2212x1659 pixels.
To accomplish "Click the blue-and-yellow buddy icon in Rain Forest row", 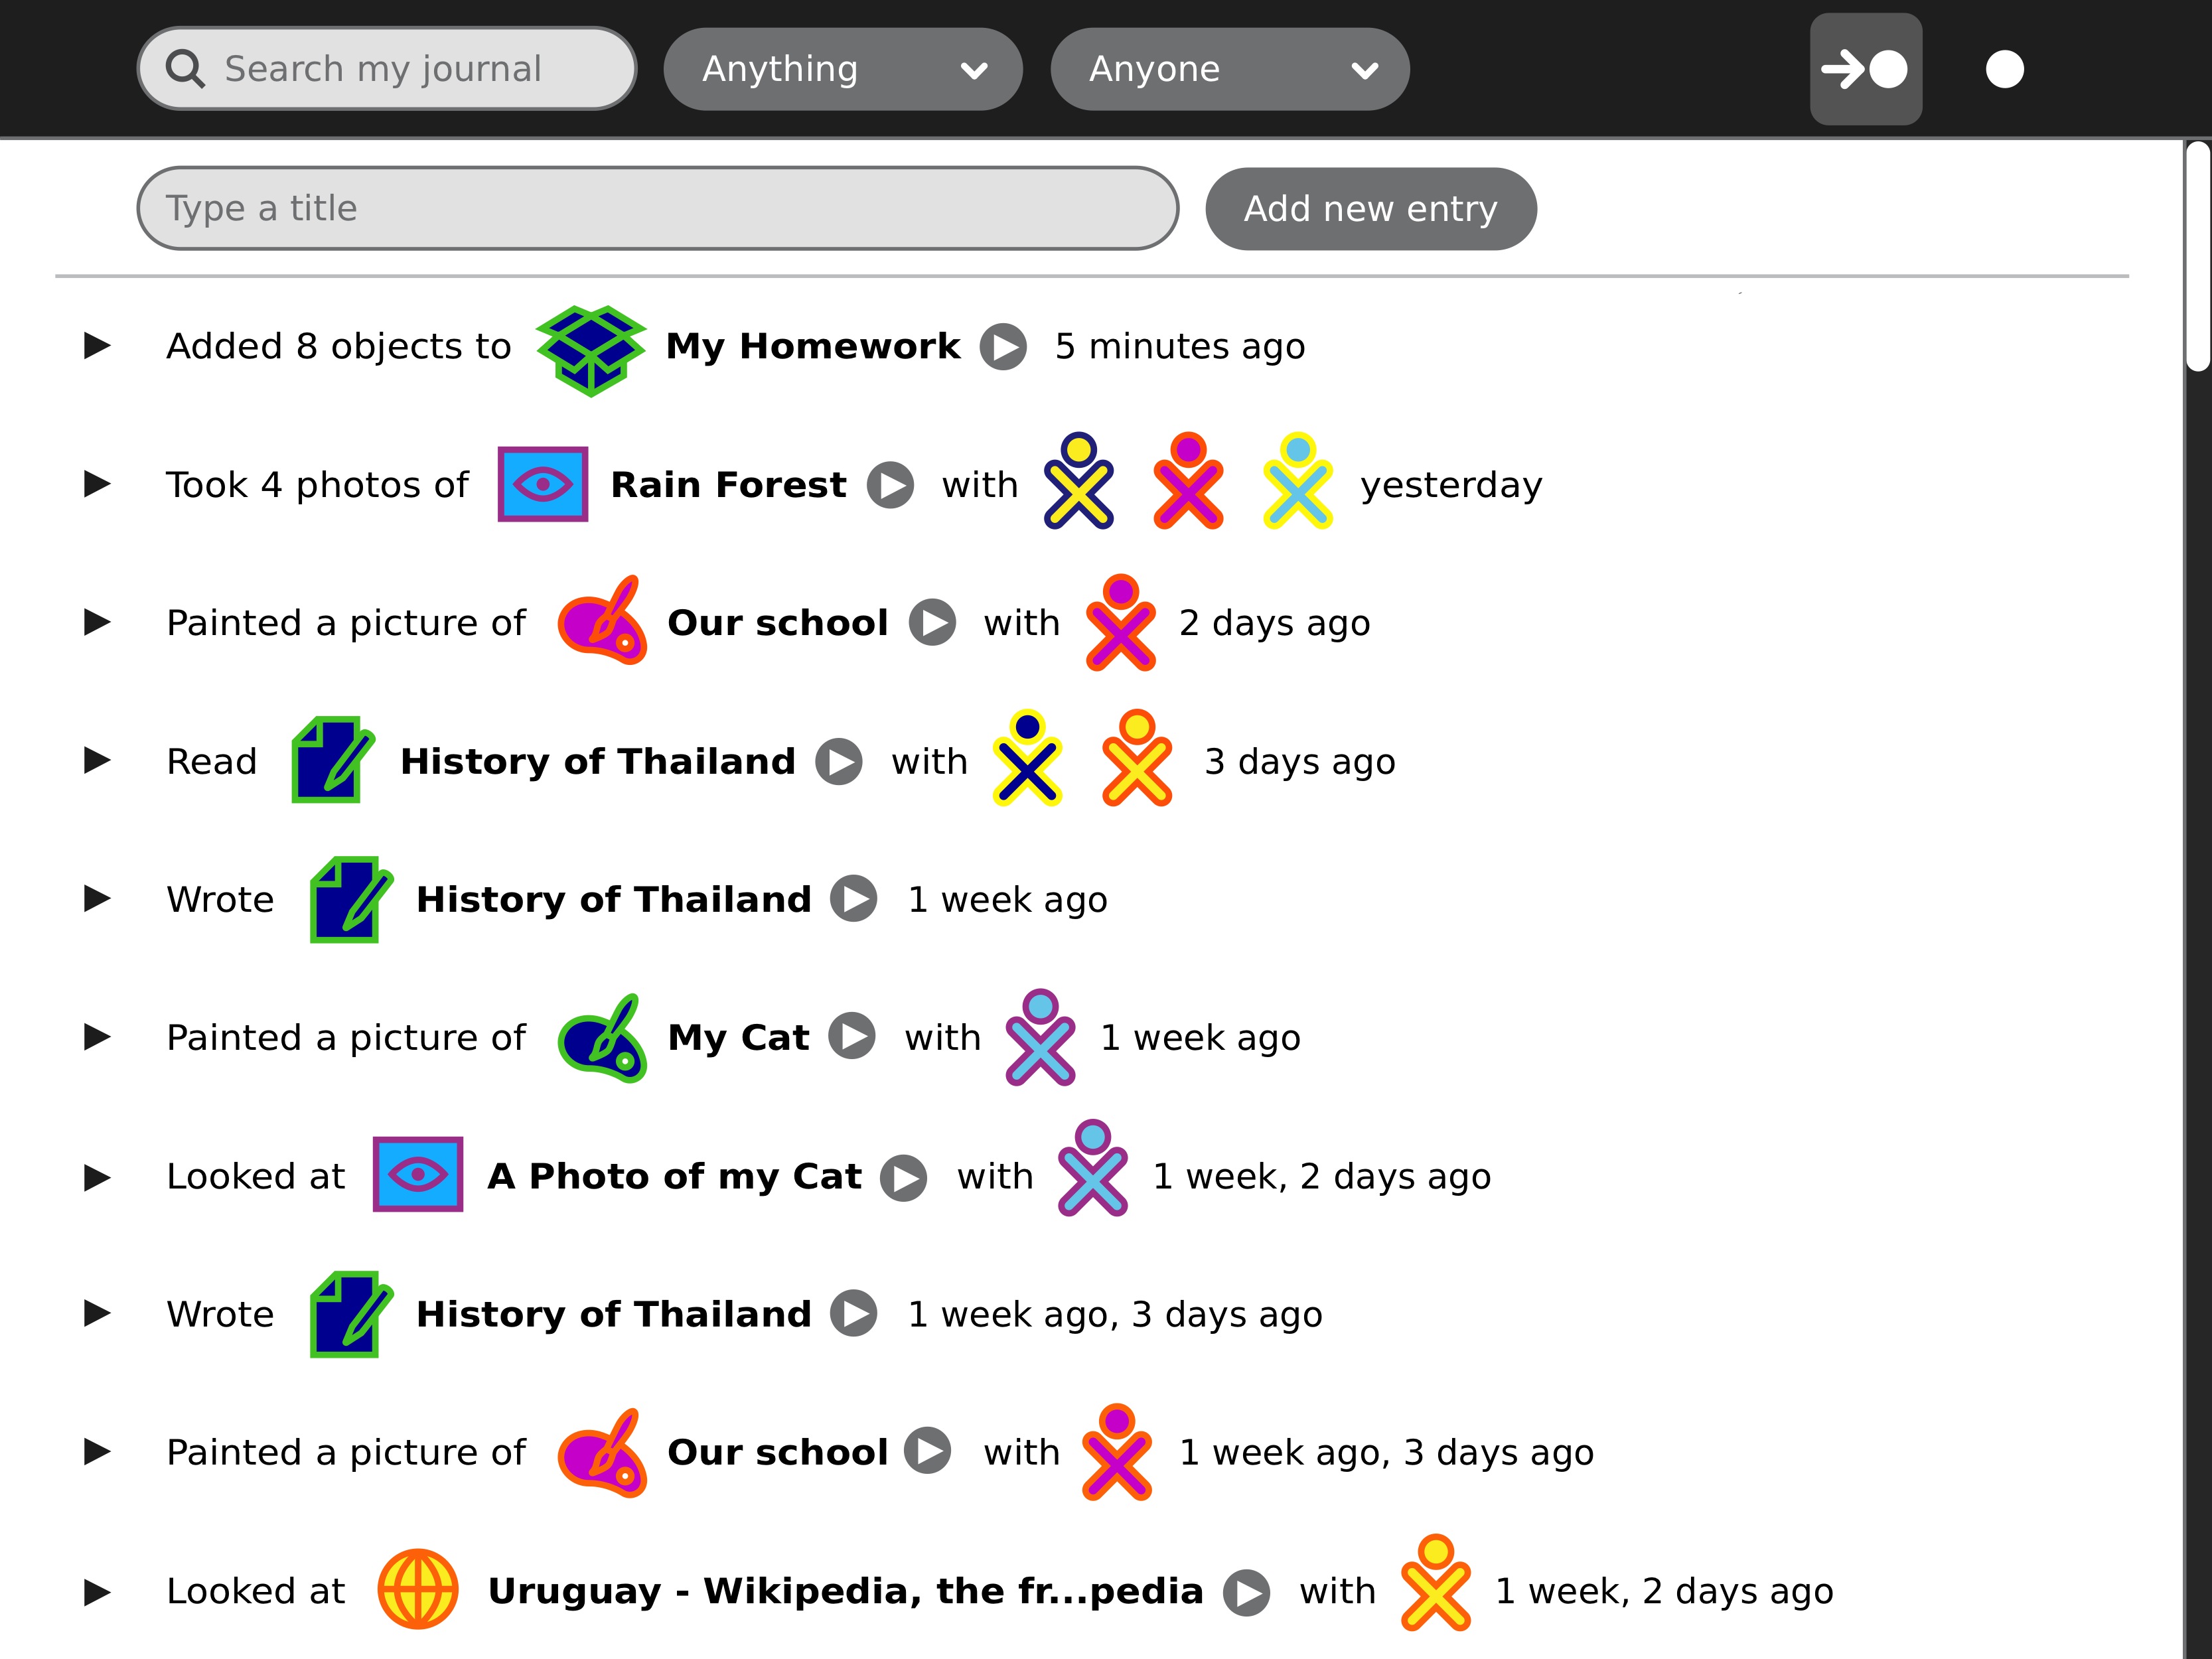I will click(1078, 481).
